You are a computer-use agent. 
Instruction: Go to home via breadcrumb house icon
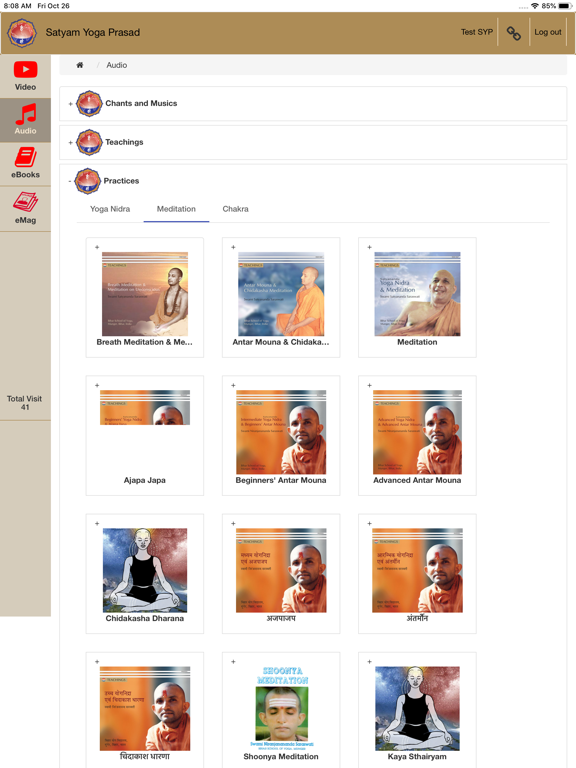(80, 65)
